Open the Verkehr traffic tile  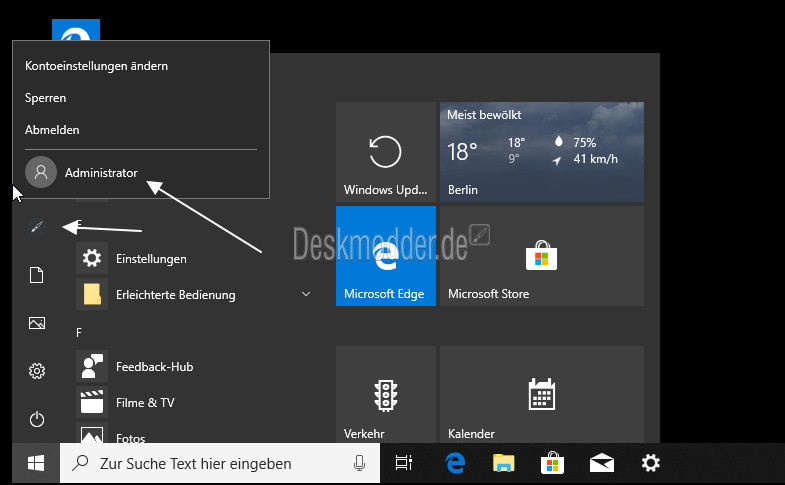click(385, 394)
